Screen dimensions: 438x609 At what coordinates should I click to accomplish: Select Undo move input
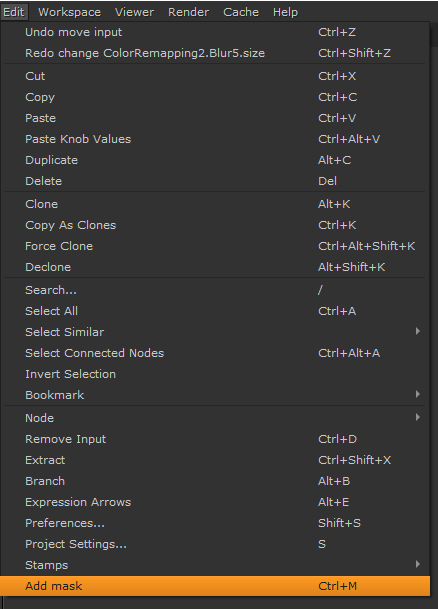click(215, 32)
